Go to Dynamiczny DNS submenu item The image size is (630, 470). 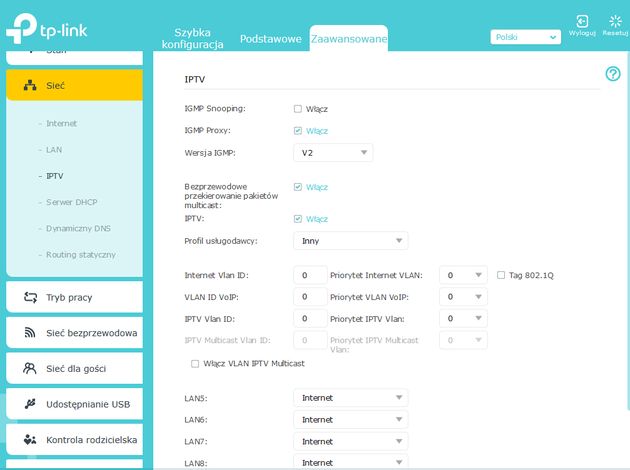78,228
